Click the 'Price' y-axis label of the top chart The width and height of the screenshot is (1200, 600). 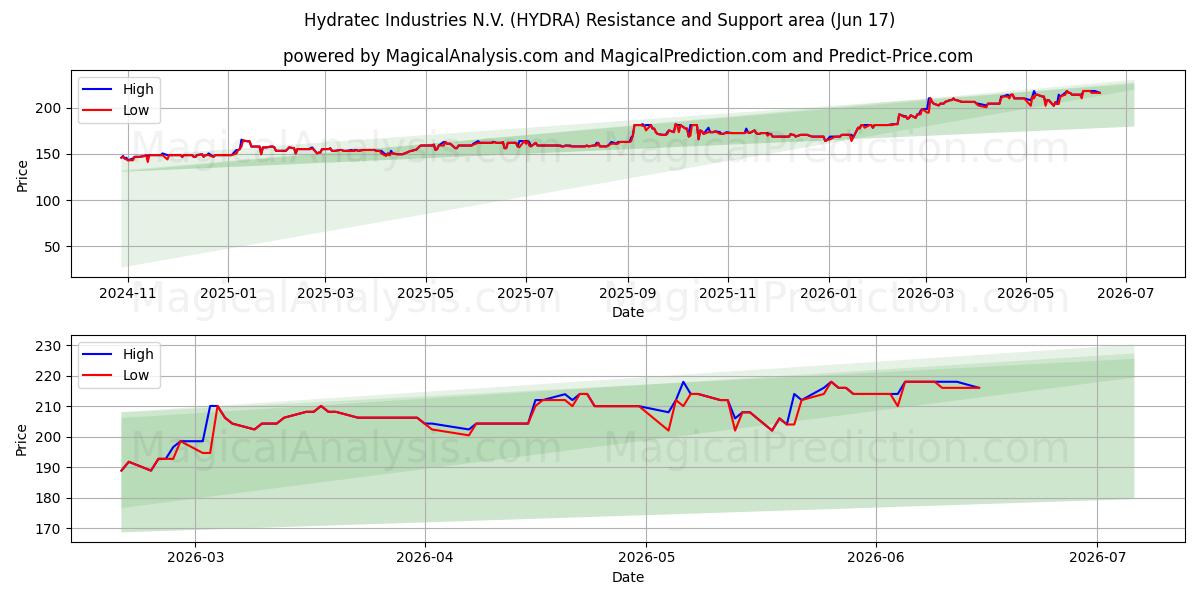coord(23,175)
